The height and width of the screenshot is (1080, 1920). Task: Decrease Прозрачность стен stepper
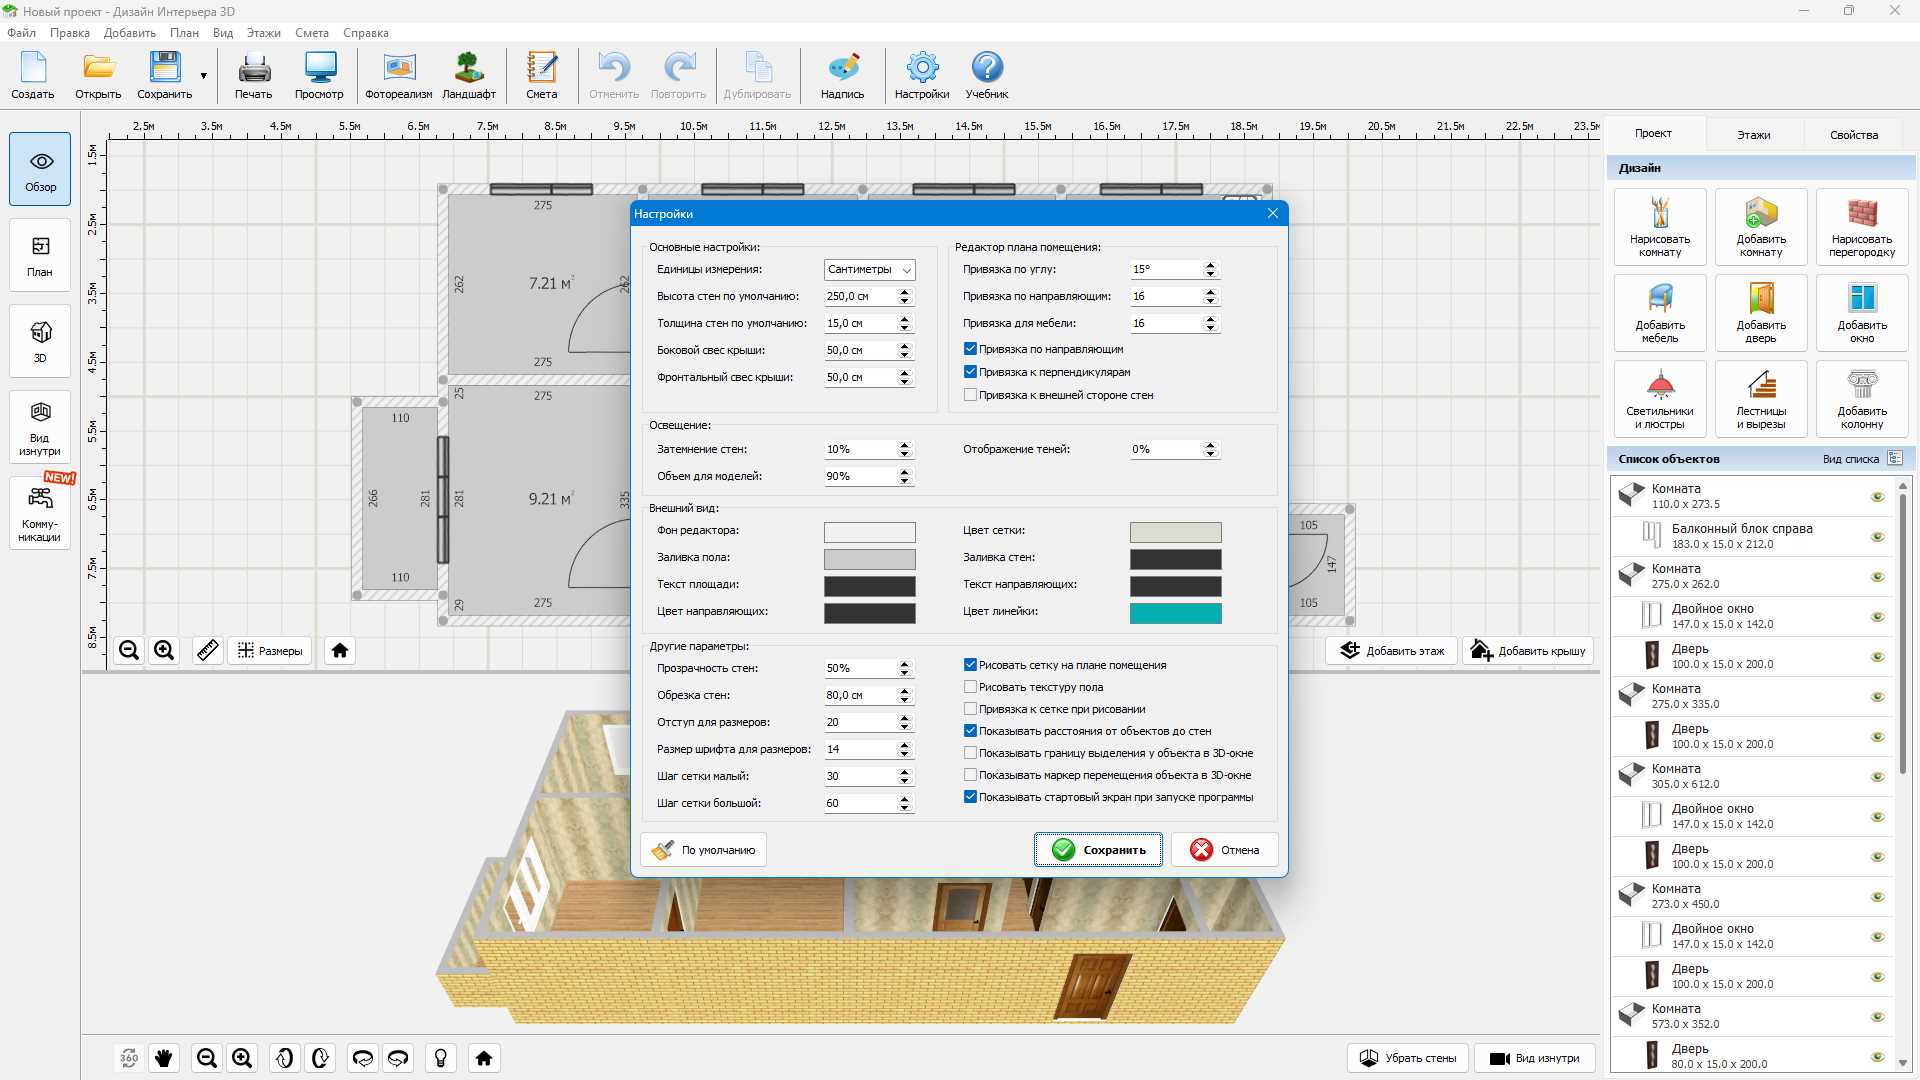point(905,673)
